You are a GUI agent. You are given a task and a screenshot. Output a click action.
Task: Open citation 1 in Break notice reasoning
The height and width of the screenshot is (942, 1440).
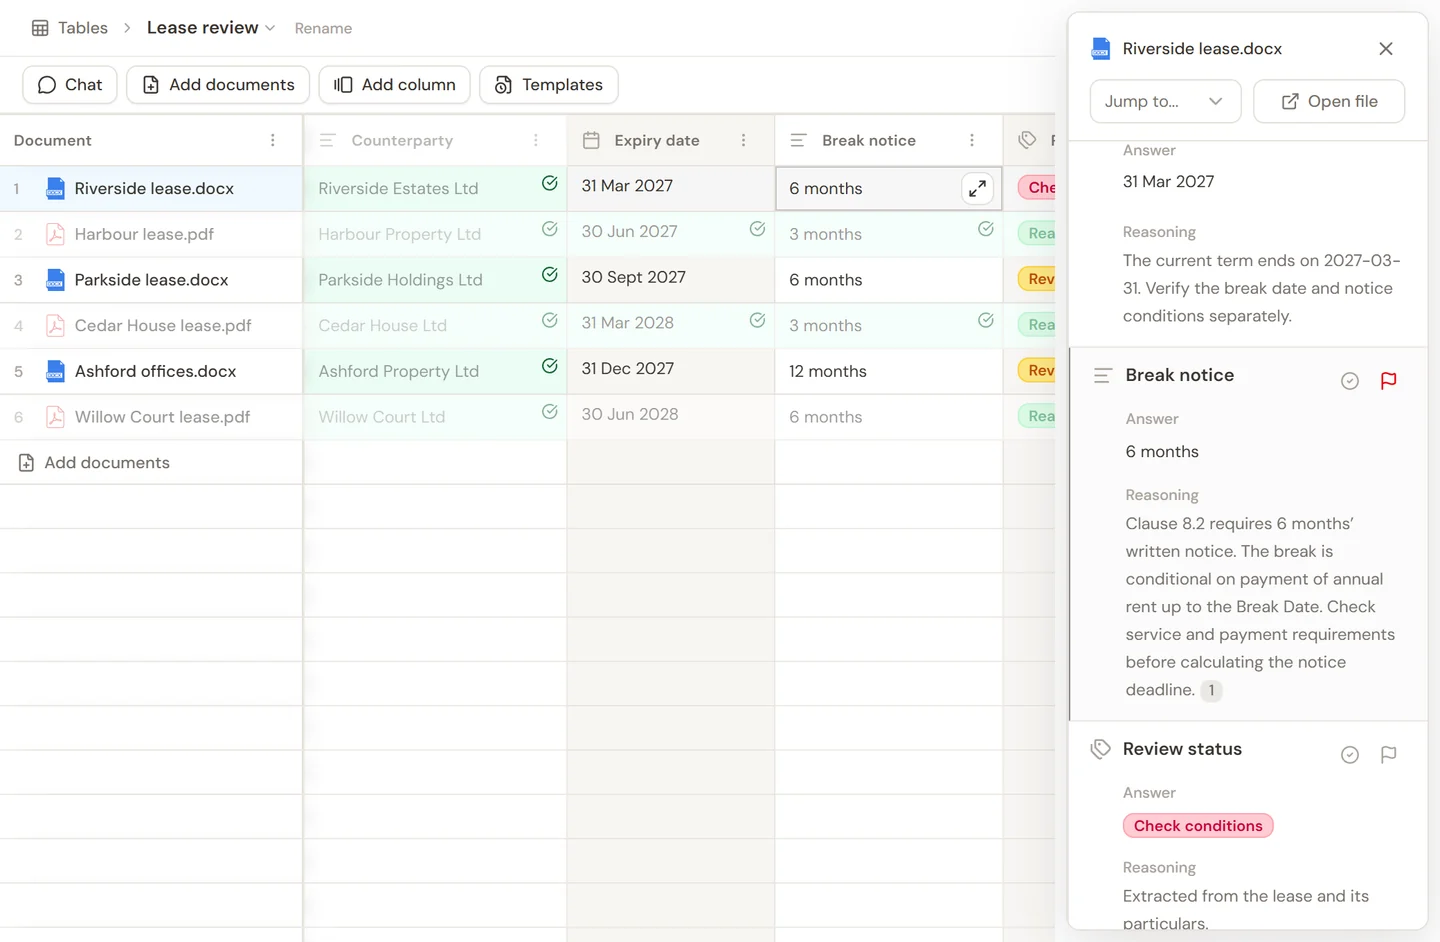click(1211, 690)
